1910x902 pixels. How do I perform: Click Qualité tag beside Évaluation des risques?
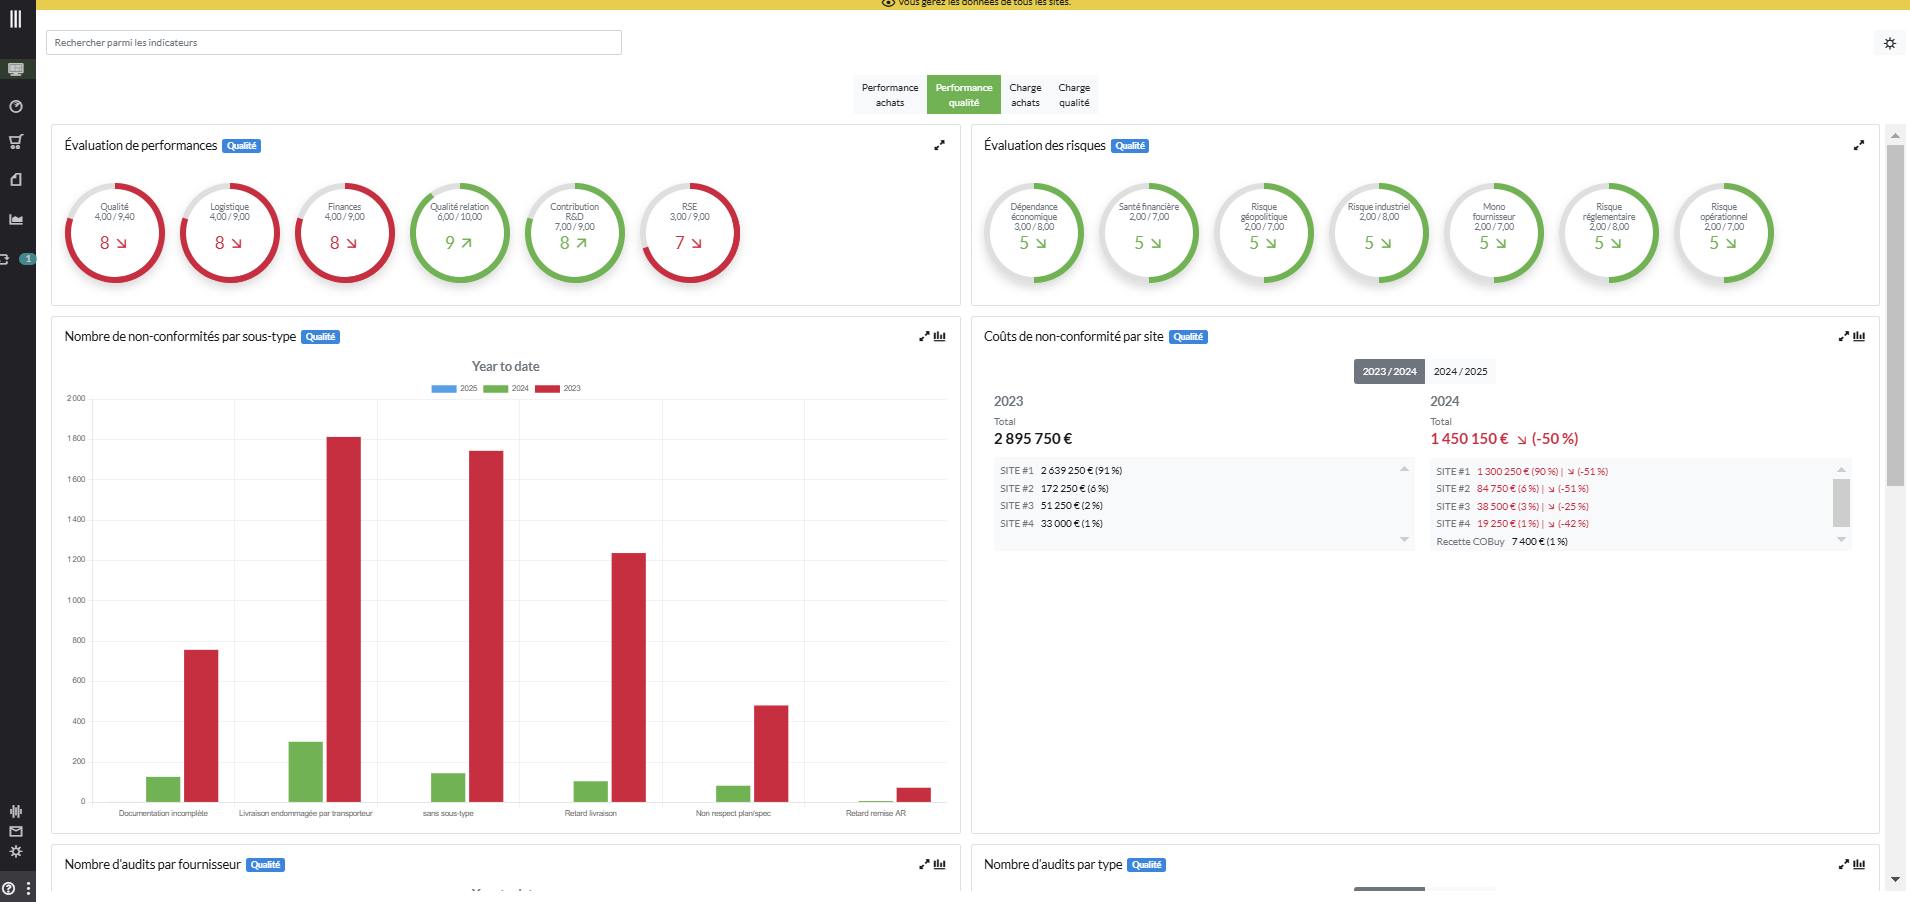1130,146
